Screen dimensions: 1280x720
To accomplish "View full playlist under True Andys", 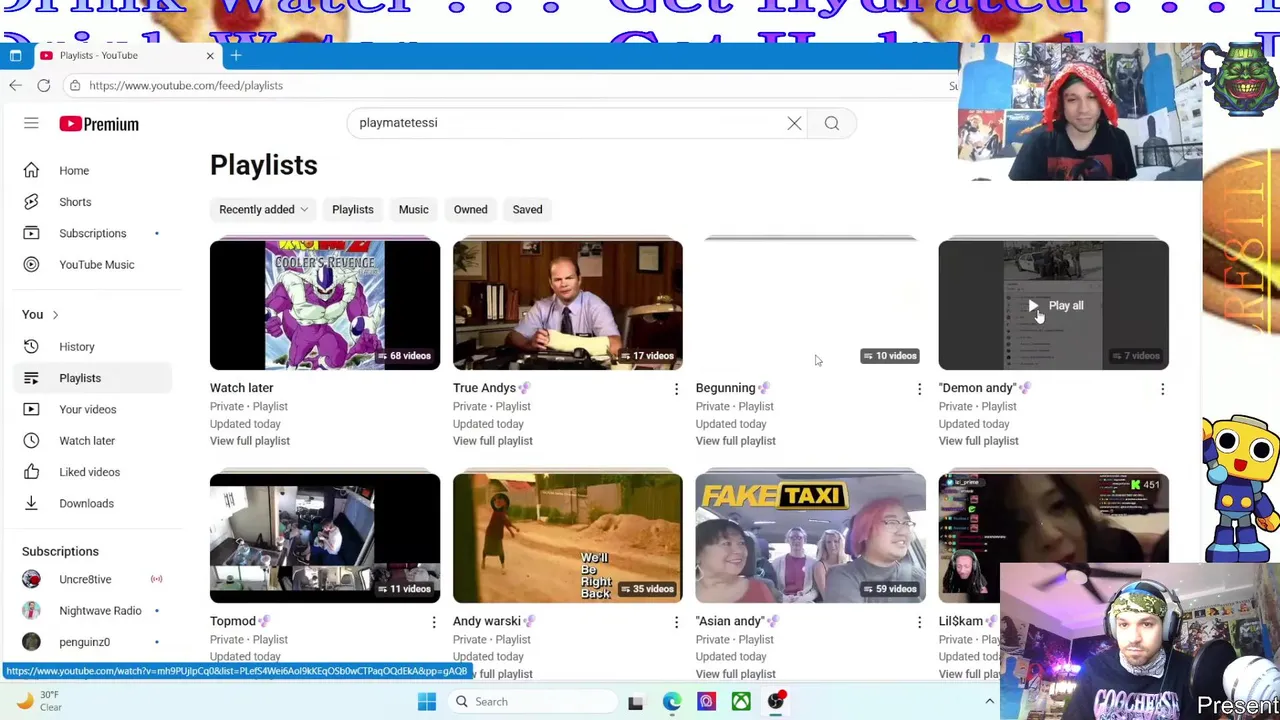I will pyautogui.click(x=493, y=441).
